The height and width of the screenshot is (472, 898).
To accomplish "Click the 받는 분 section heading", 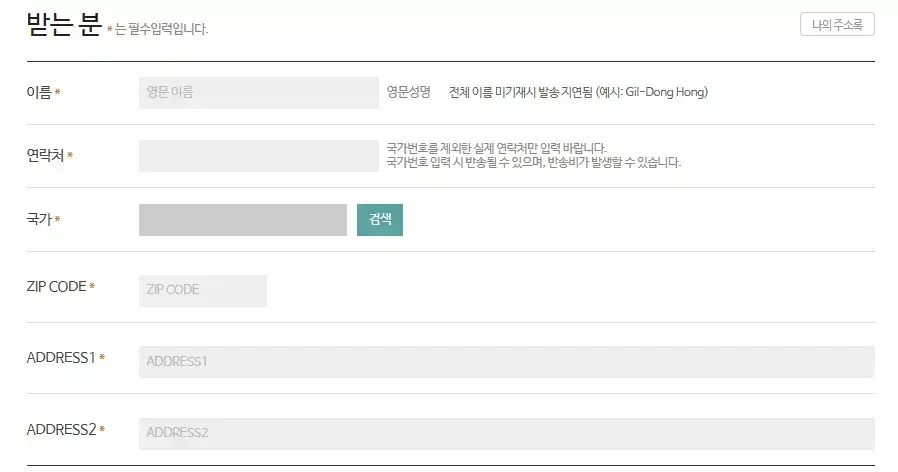I will (x=63, y=25).
